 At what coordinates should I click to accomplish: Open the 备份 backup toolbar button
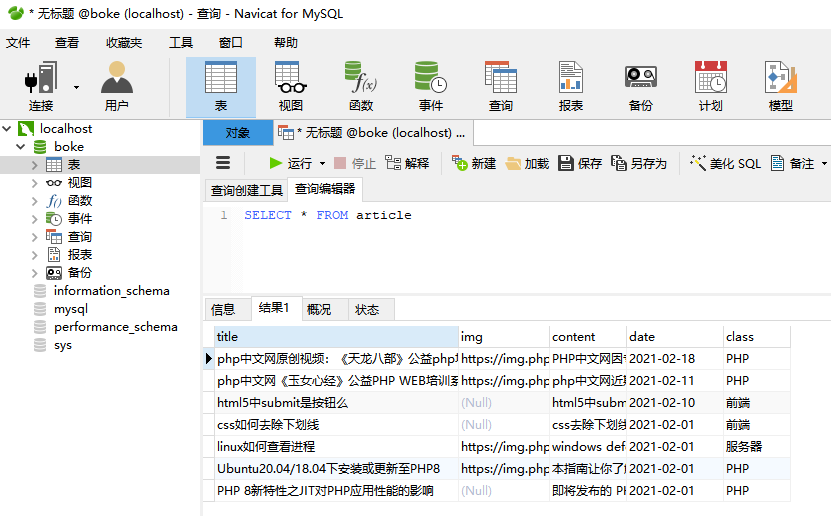[641, 87]
